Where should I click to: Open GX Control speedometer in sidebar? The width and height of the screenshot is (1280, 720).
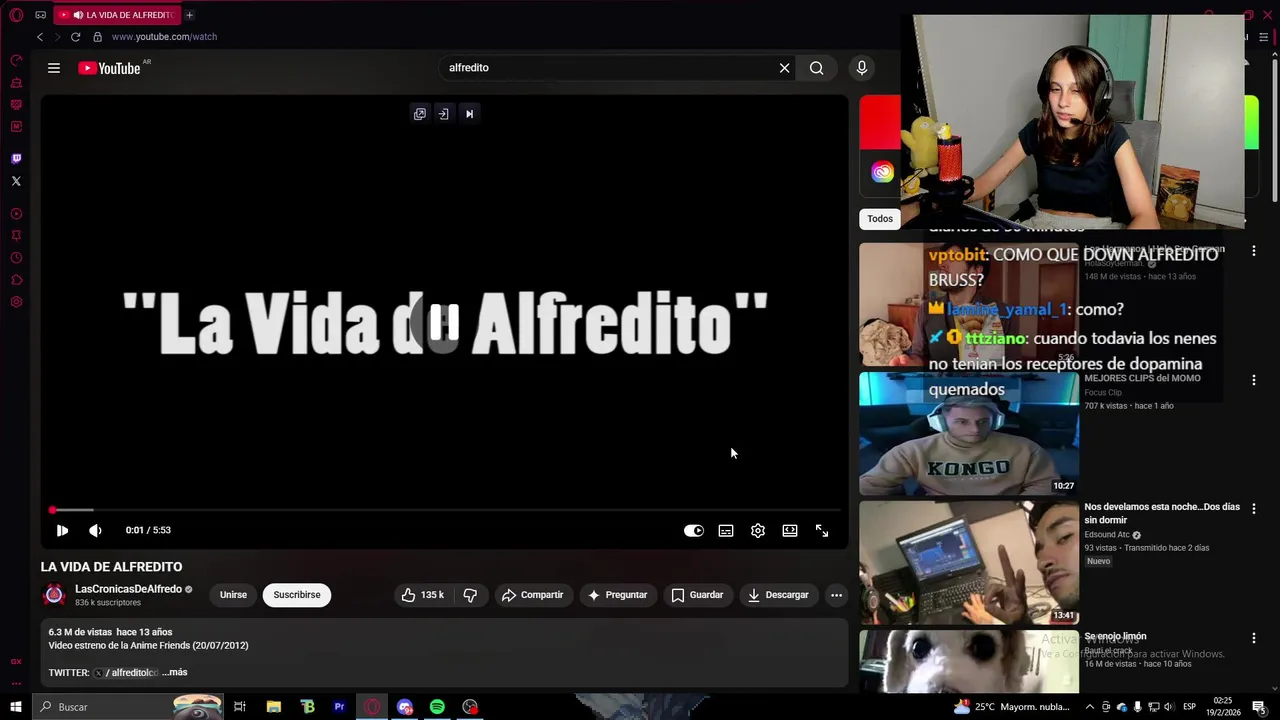click(16, 61)
